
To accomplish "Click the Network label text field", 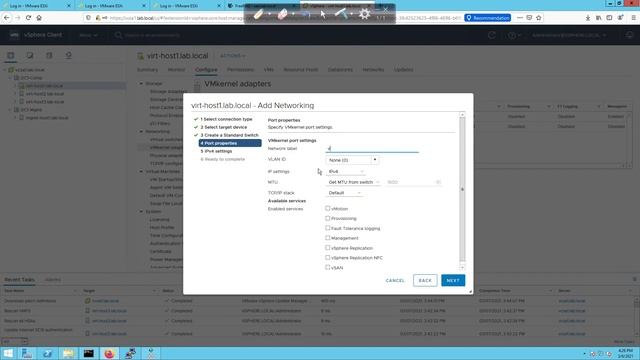I will click(372, 149).
